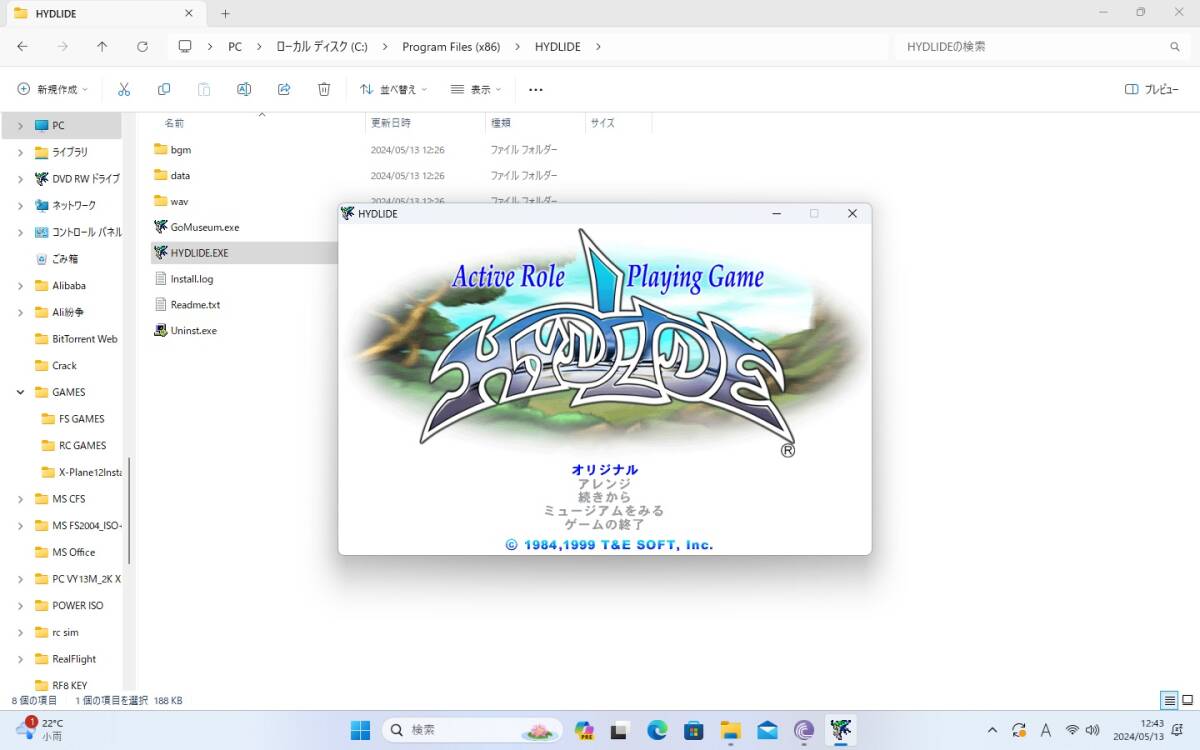Click the Share icon in Explorer toolbar

click(x=284, y=89)
